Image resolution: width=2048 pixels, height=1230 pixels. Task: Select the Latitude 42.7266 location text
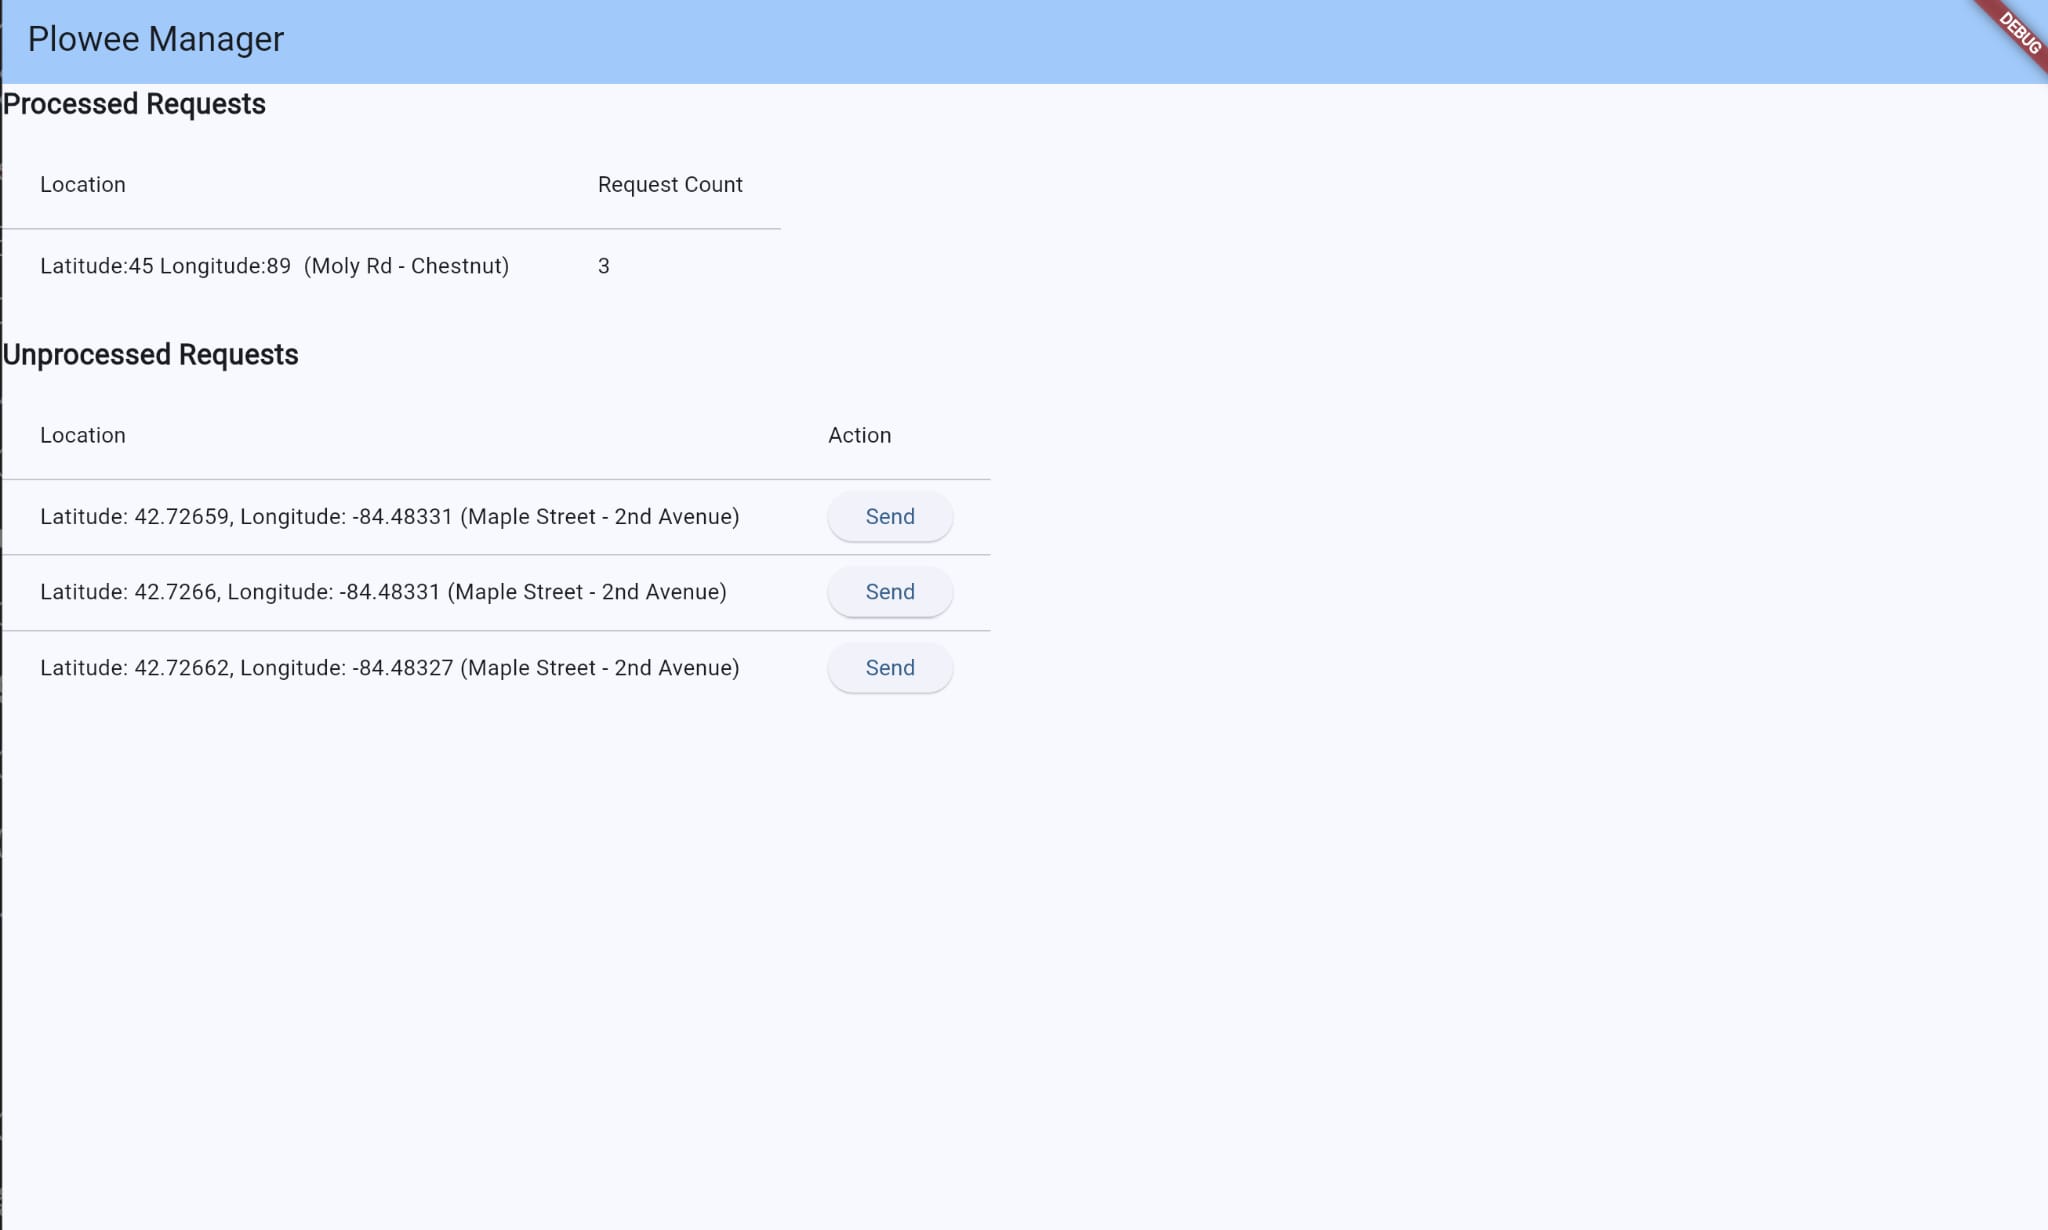click(x=383, y=592)
